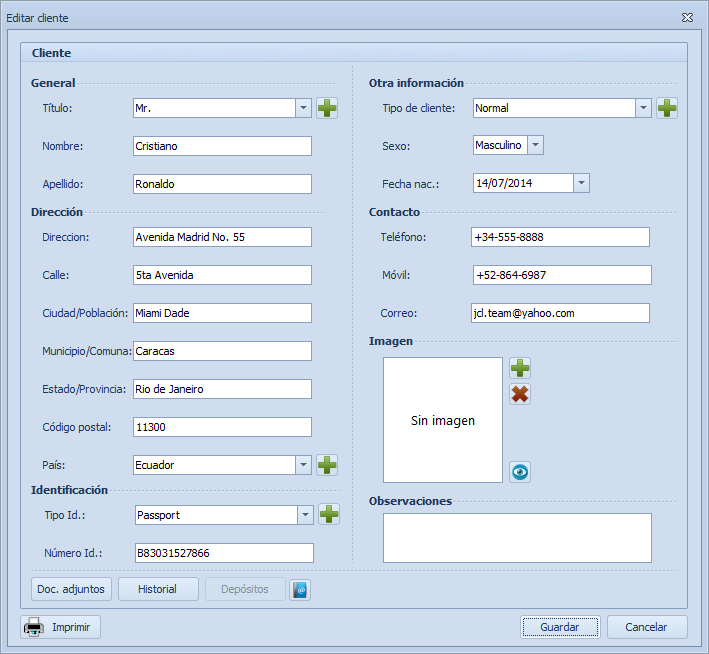Expand the Tipo Id. dropdown
709x654 pixels.
306,515
